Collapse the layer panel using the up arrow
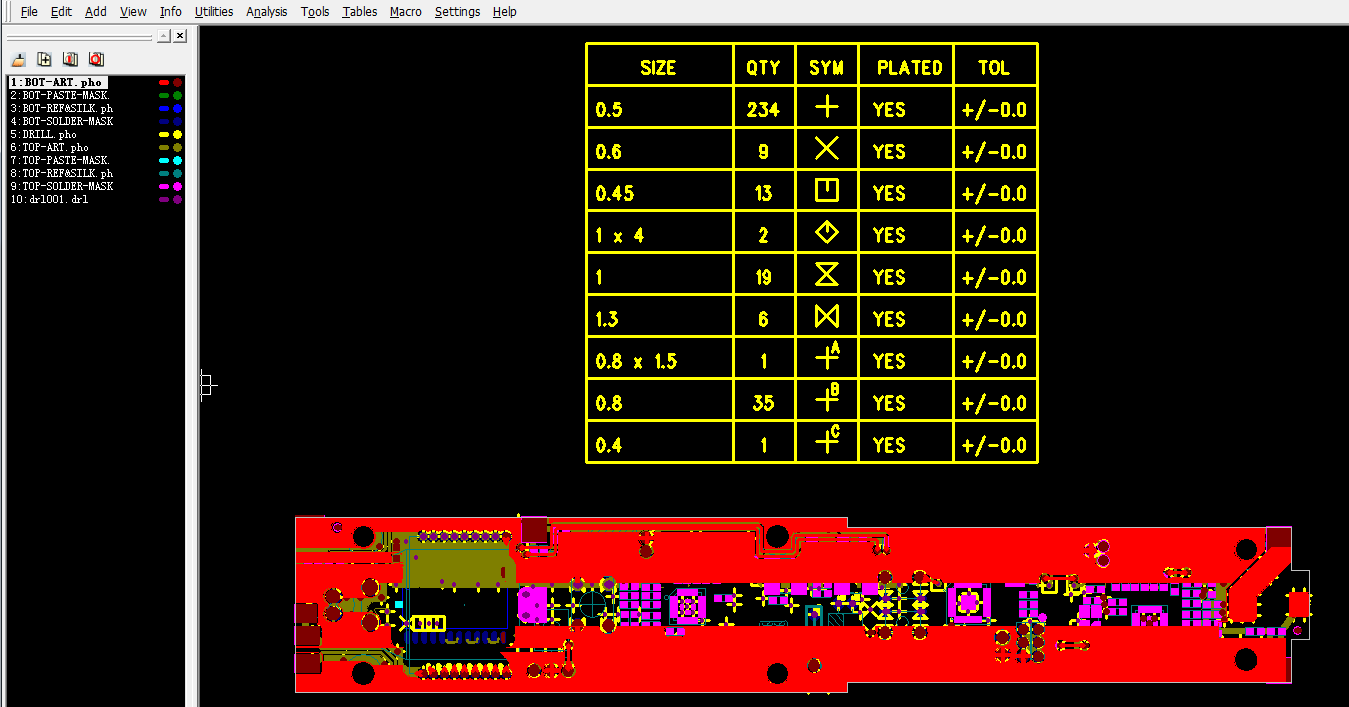This screenshot has width=1349, height=707. 163,36
